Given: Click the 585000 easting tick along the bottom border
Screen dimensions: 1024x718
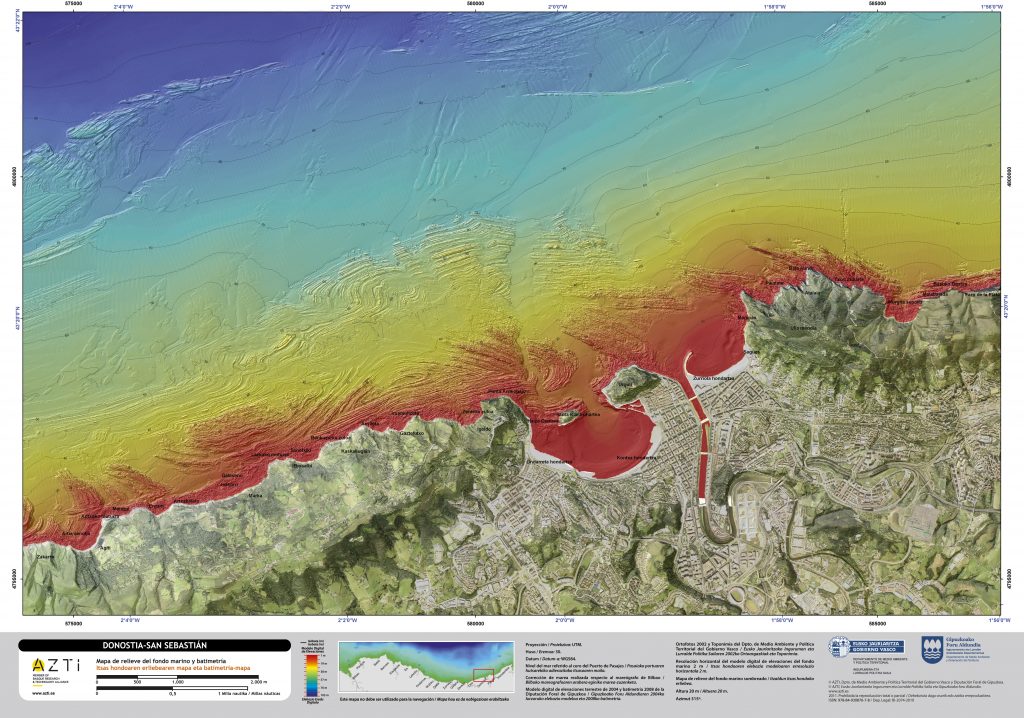Looking at the screenshot, I should point(878,623).
